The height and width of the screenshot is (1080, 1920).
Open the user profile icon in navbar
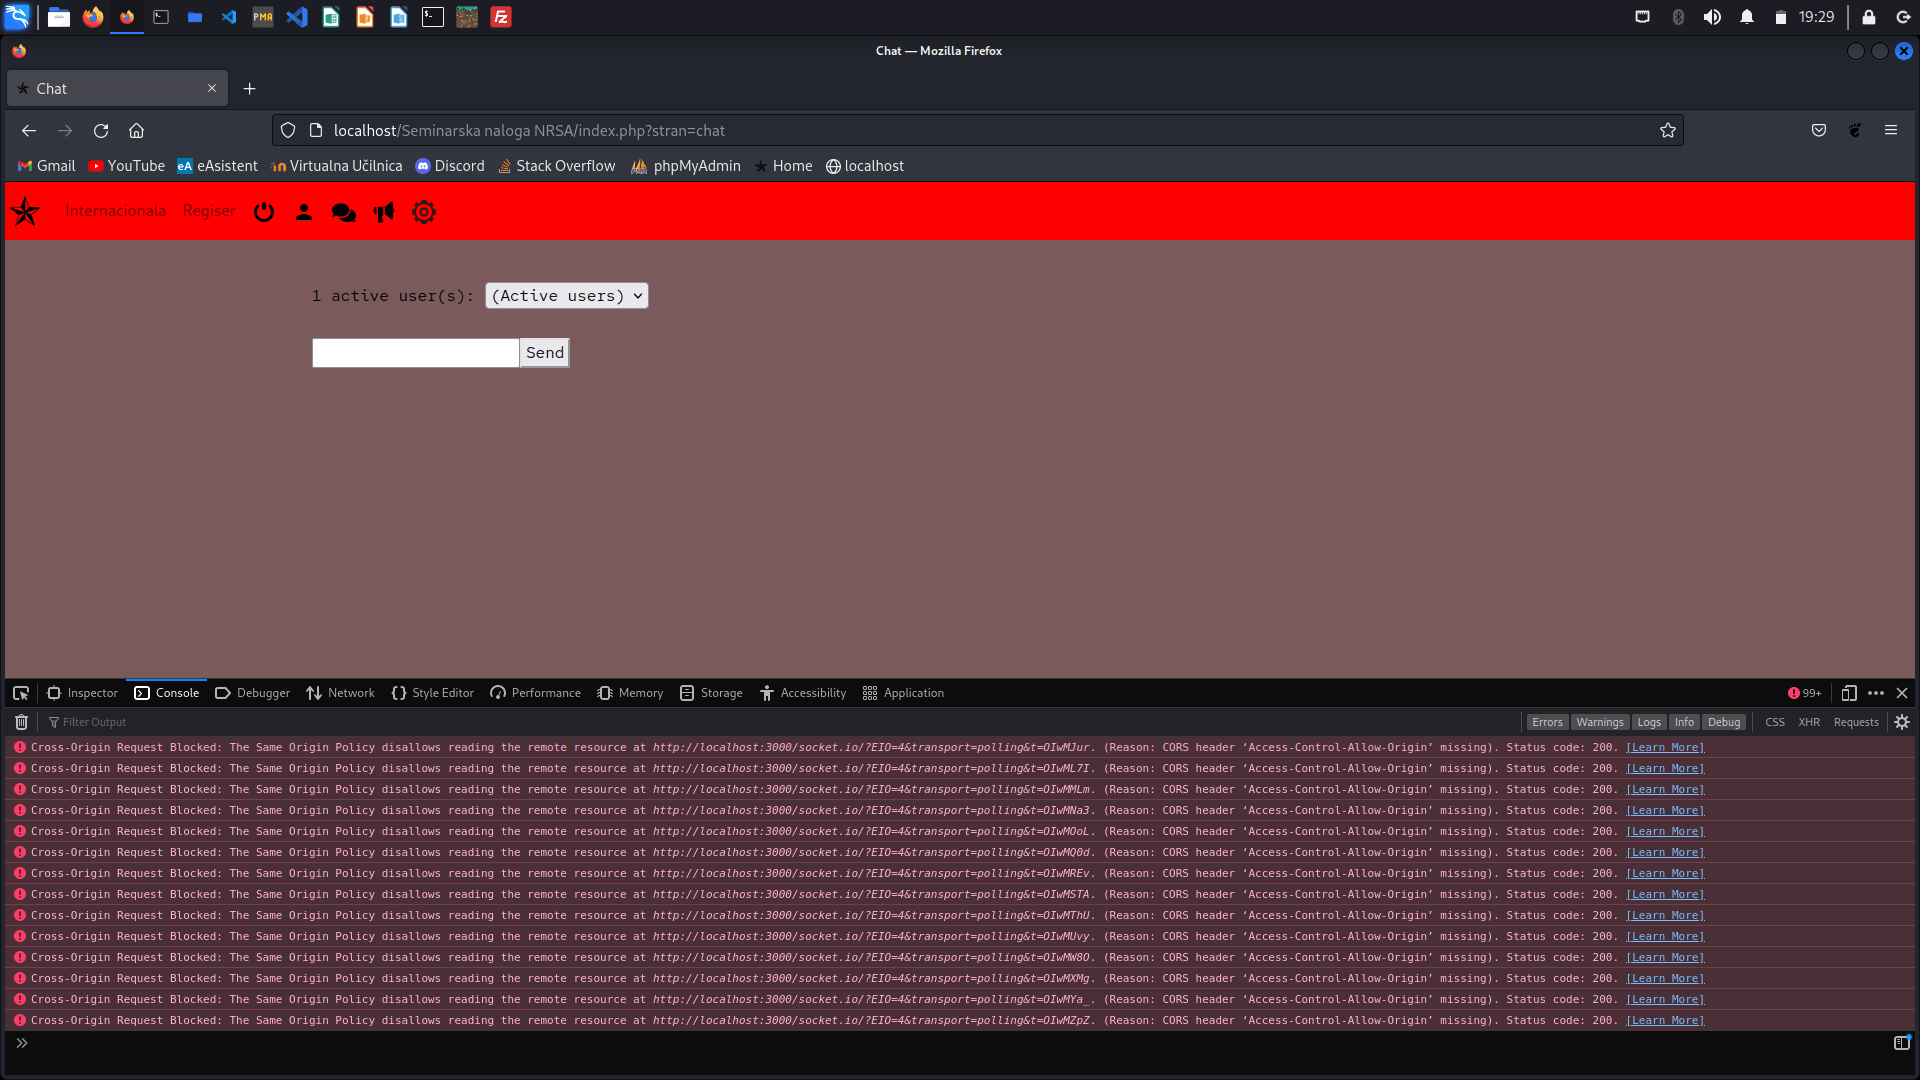304,212
